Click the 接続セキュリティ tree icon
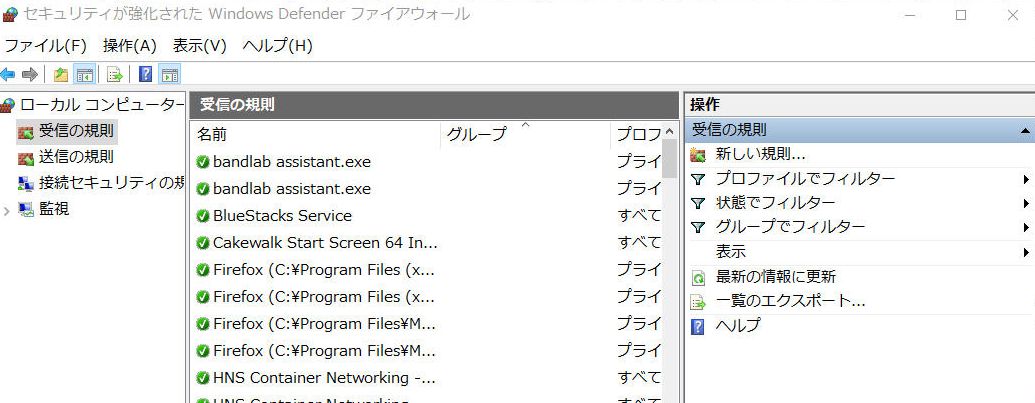The height and width of the screenshot is (403, 1035). point(26,183)
